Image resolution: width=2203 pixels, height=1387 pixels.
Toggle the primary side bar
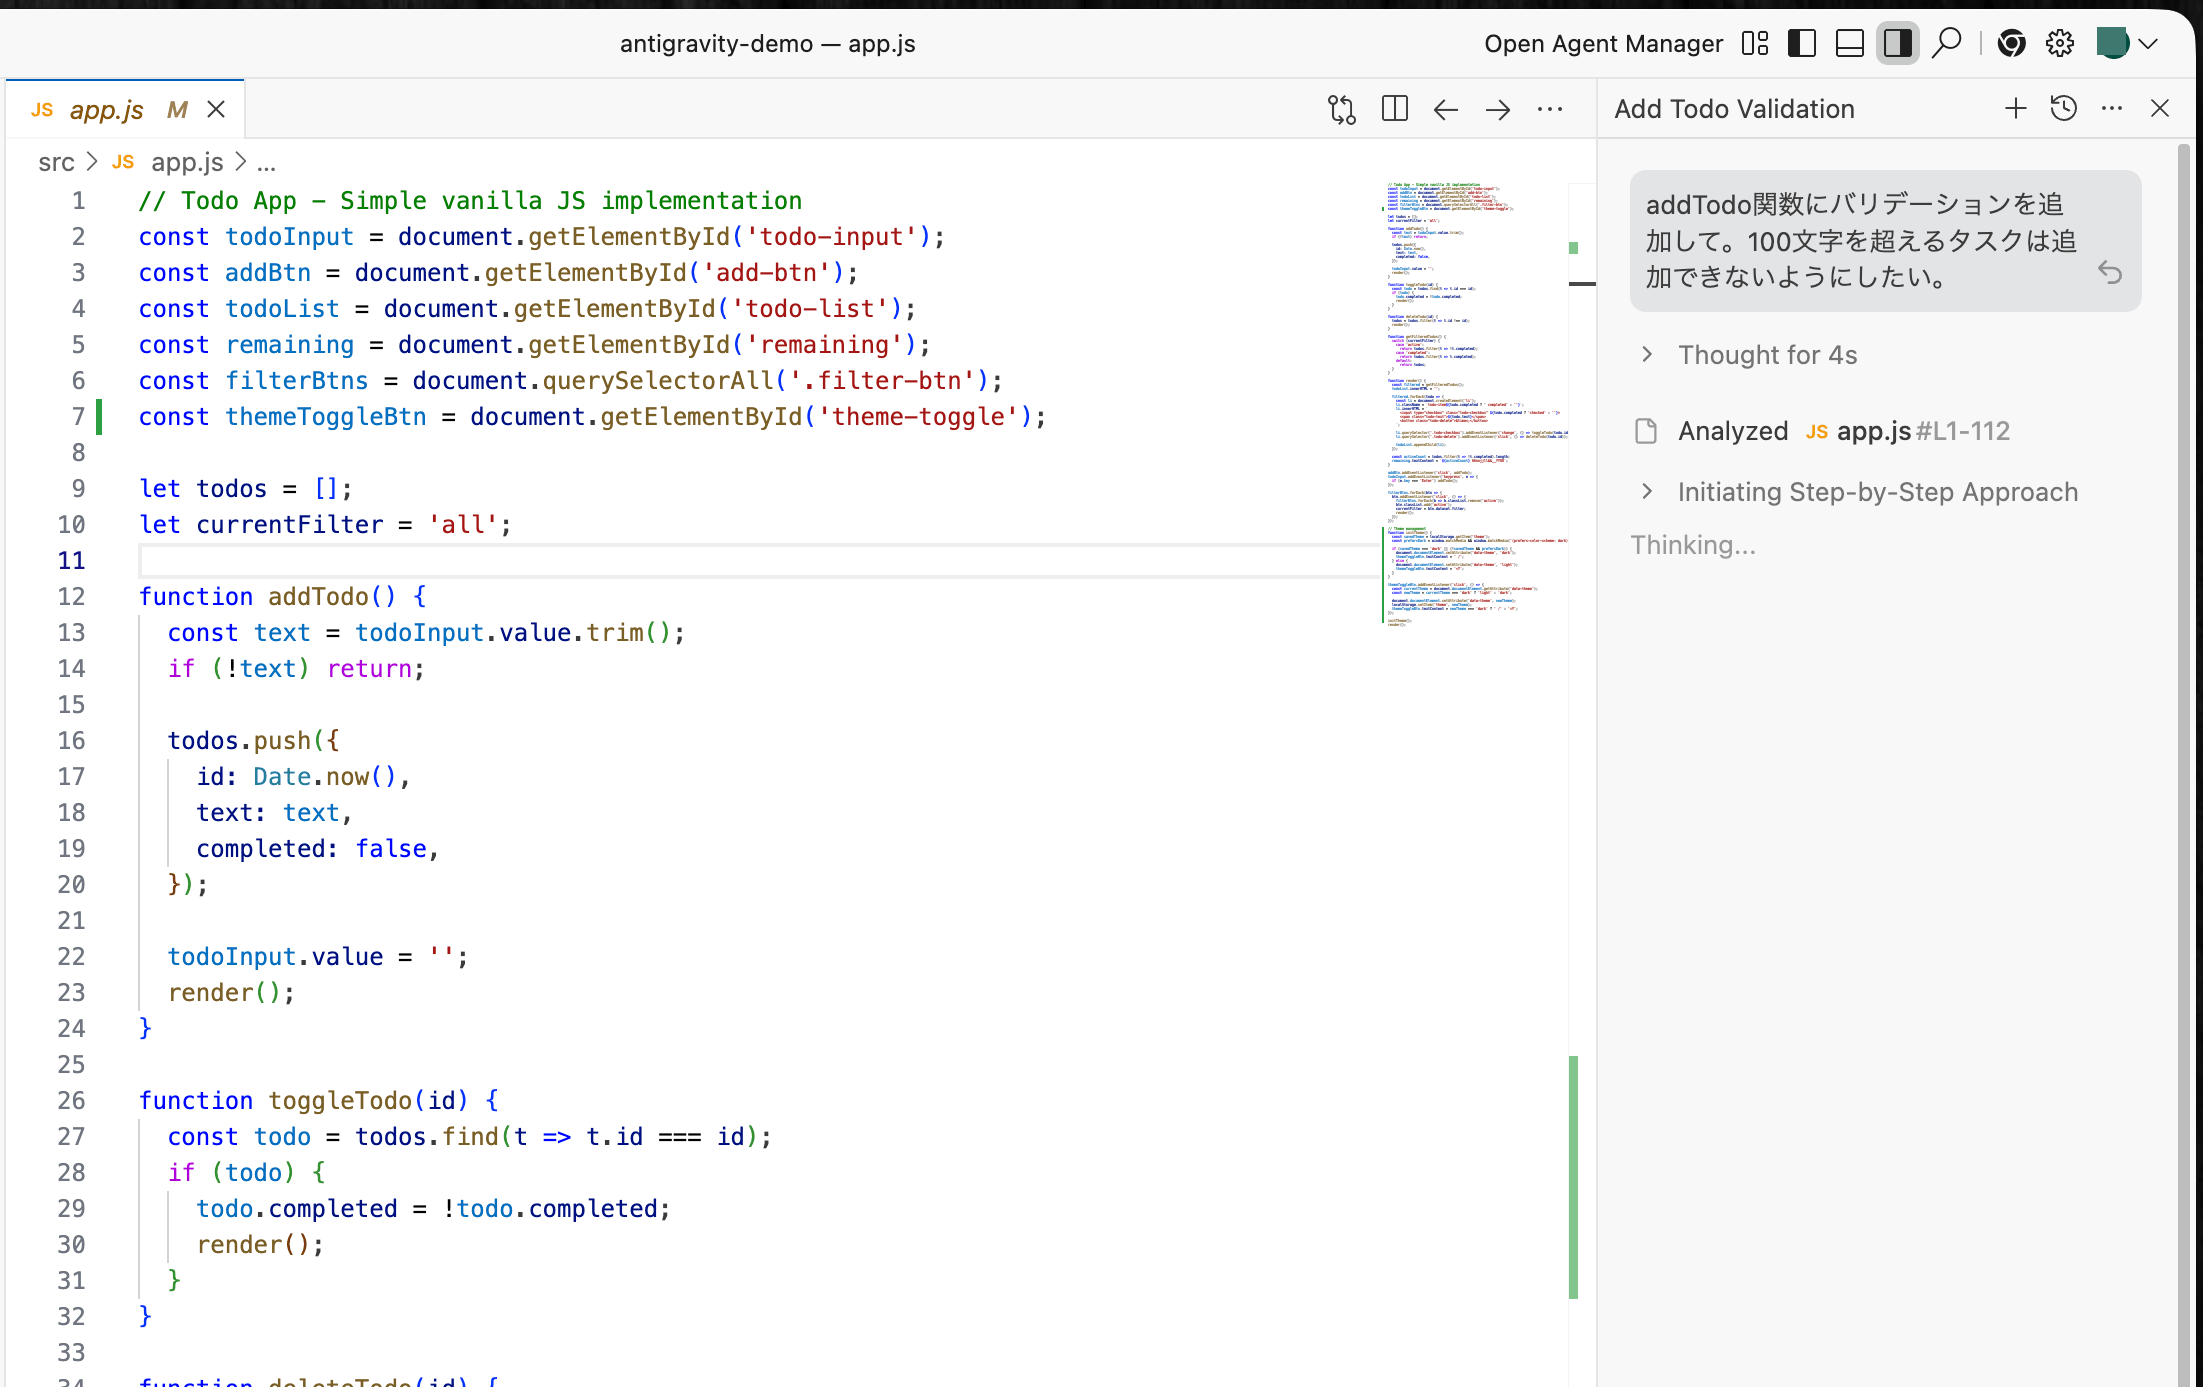[x=1801, y=43]
